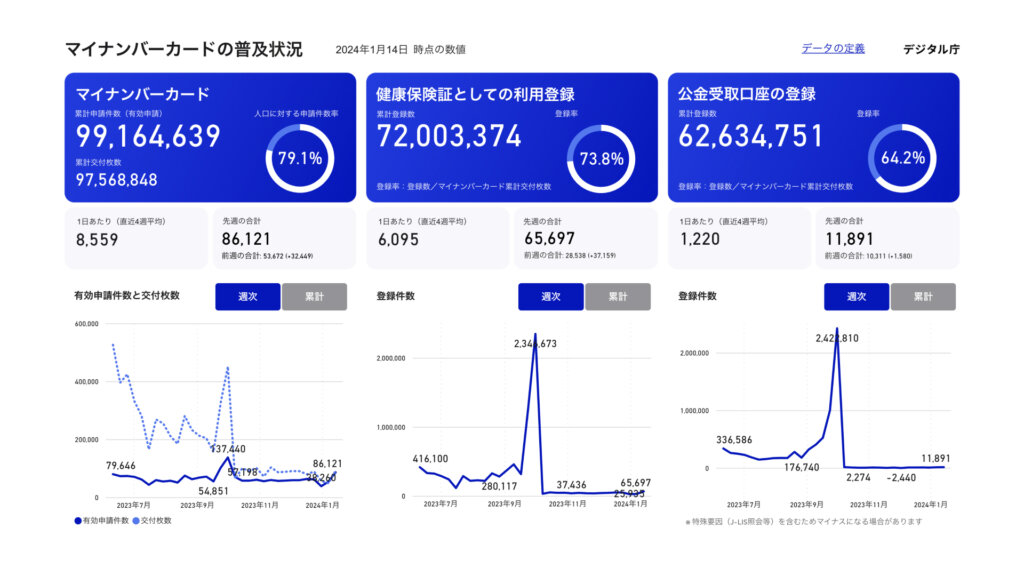Viewport: 1024px width, 576px height.
Task: Click the 11,891 last week total card
Action: [x=888, y=238]
